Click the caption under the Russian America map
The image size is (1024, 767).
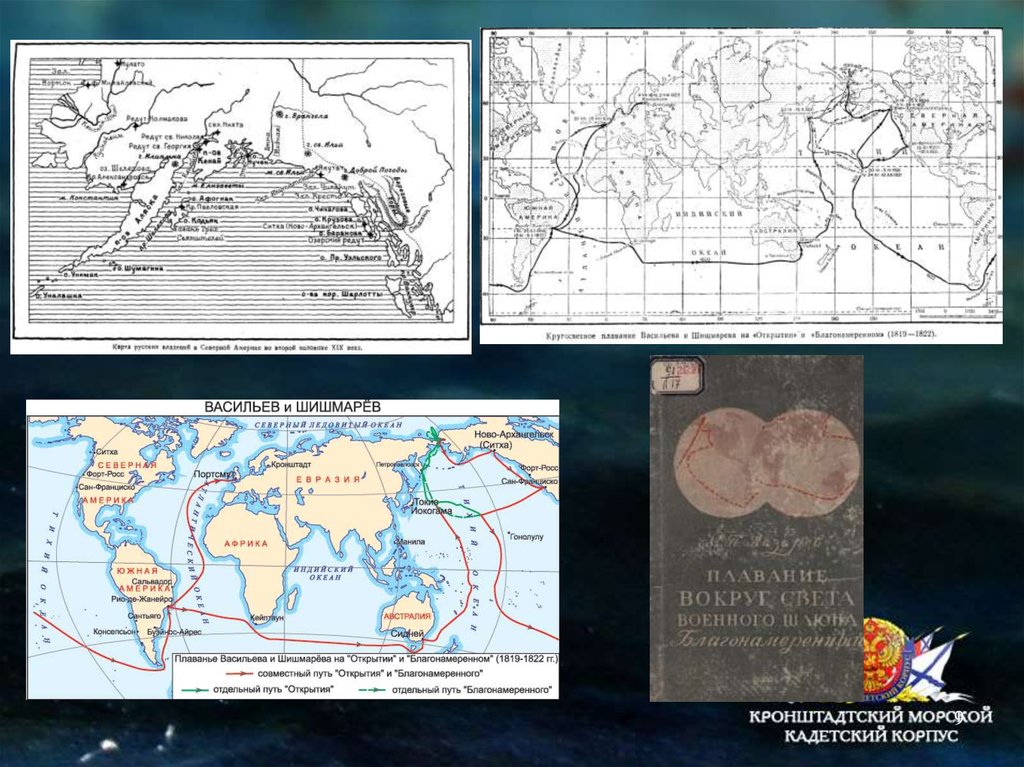coord(240,345)
